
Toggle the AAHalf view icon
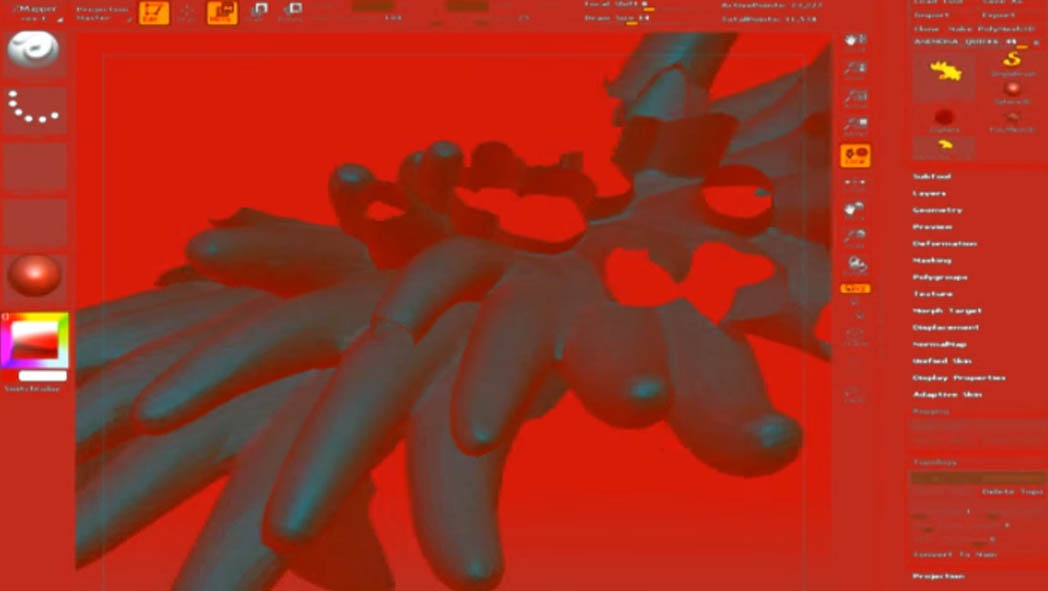[x=855, y=127]
